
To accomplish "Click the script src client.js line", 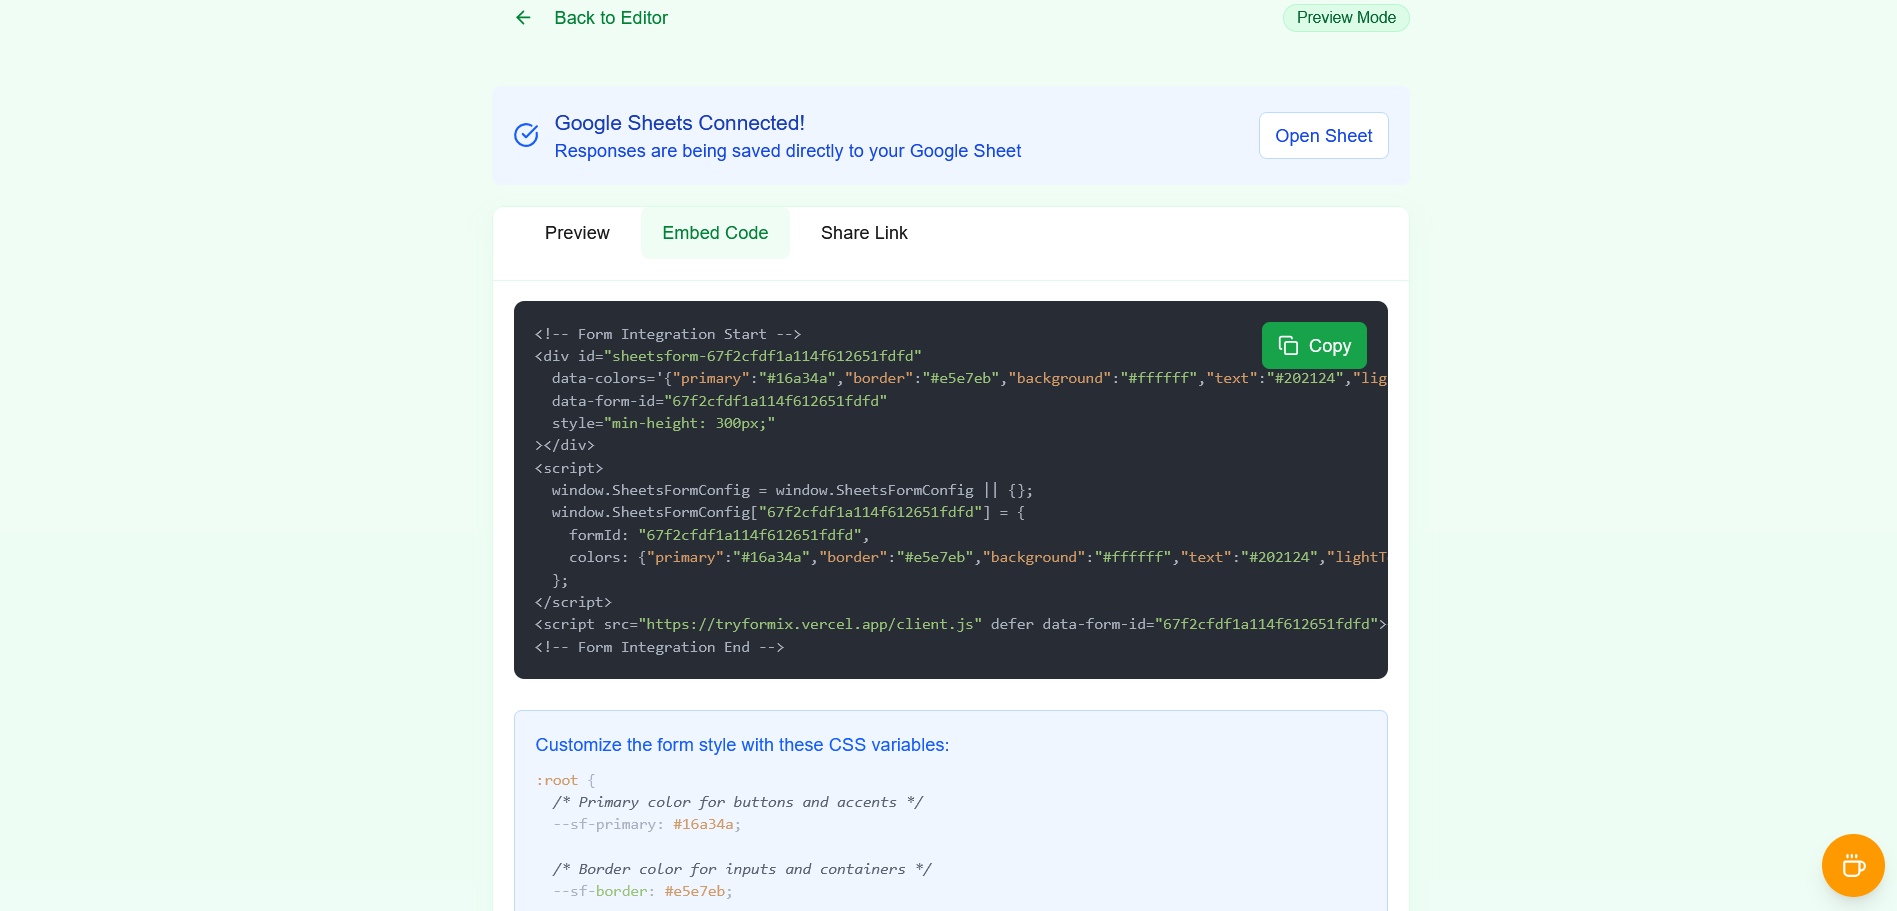I will [x=961, y=624].
